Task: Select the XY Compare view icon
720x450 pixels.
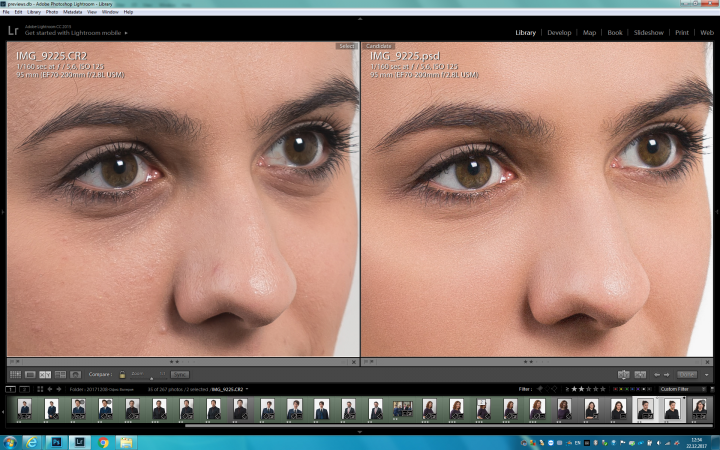Action: [x=45, y=375]
